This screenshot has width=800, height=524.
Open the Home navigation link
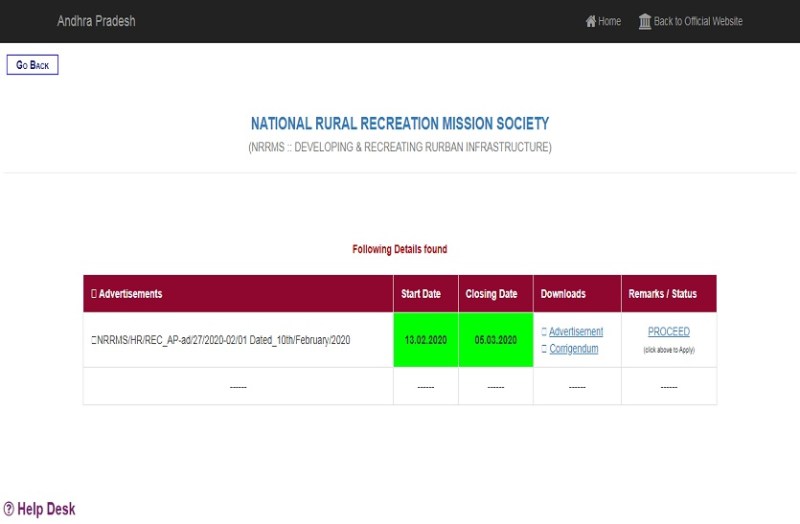click(609, 21)
